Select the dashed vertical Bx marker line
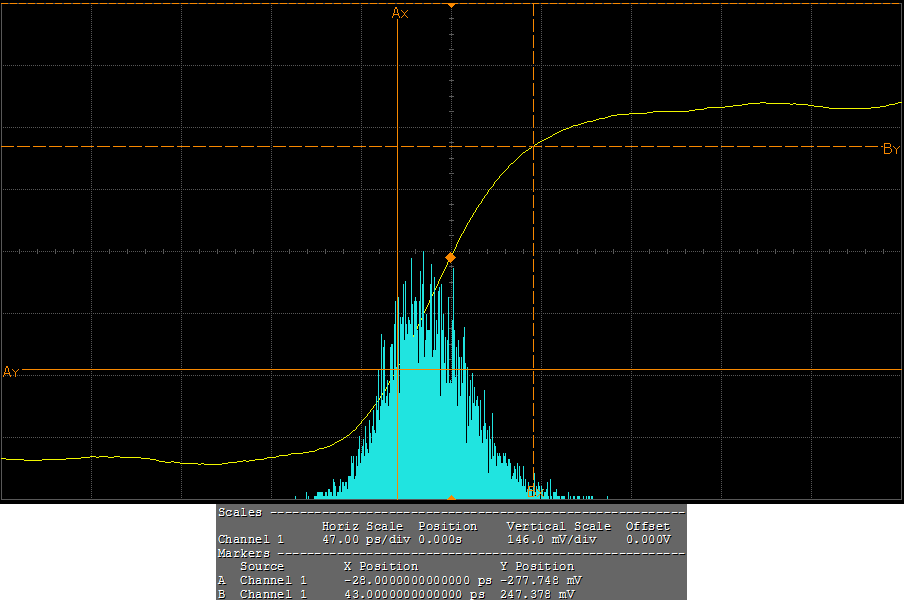 tap(534, 300)
